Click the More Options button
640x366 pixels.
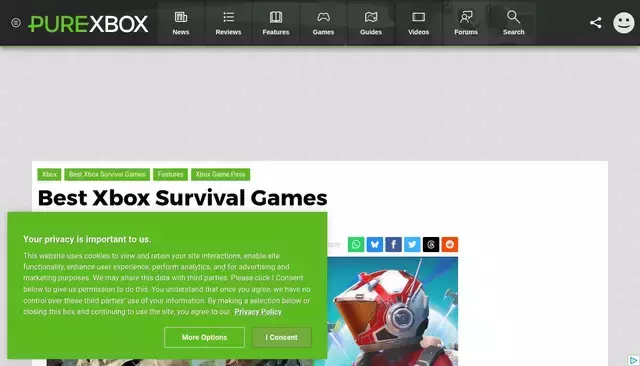coord(204,337)
